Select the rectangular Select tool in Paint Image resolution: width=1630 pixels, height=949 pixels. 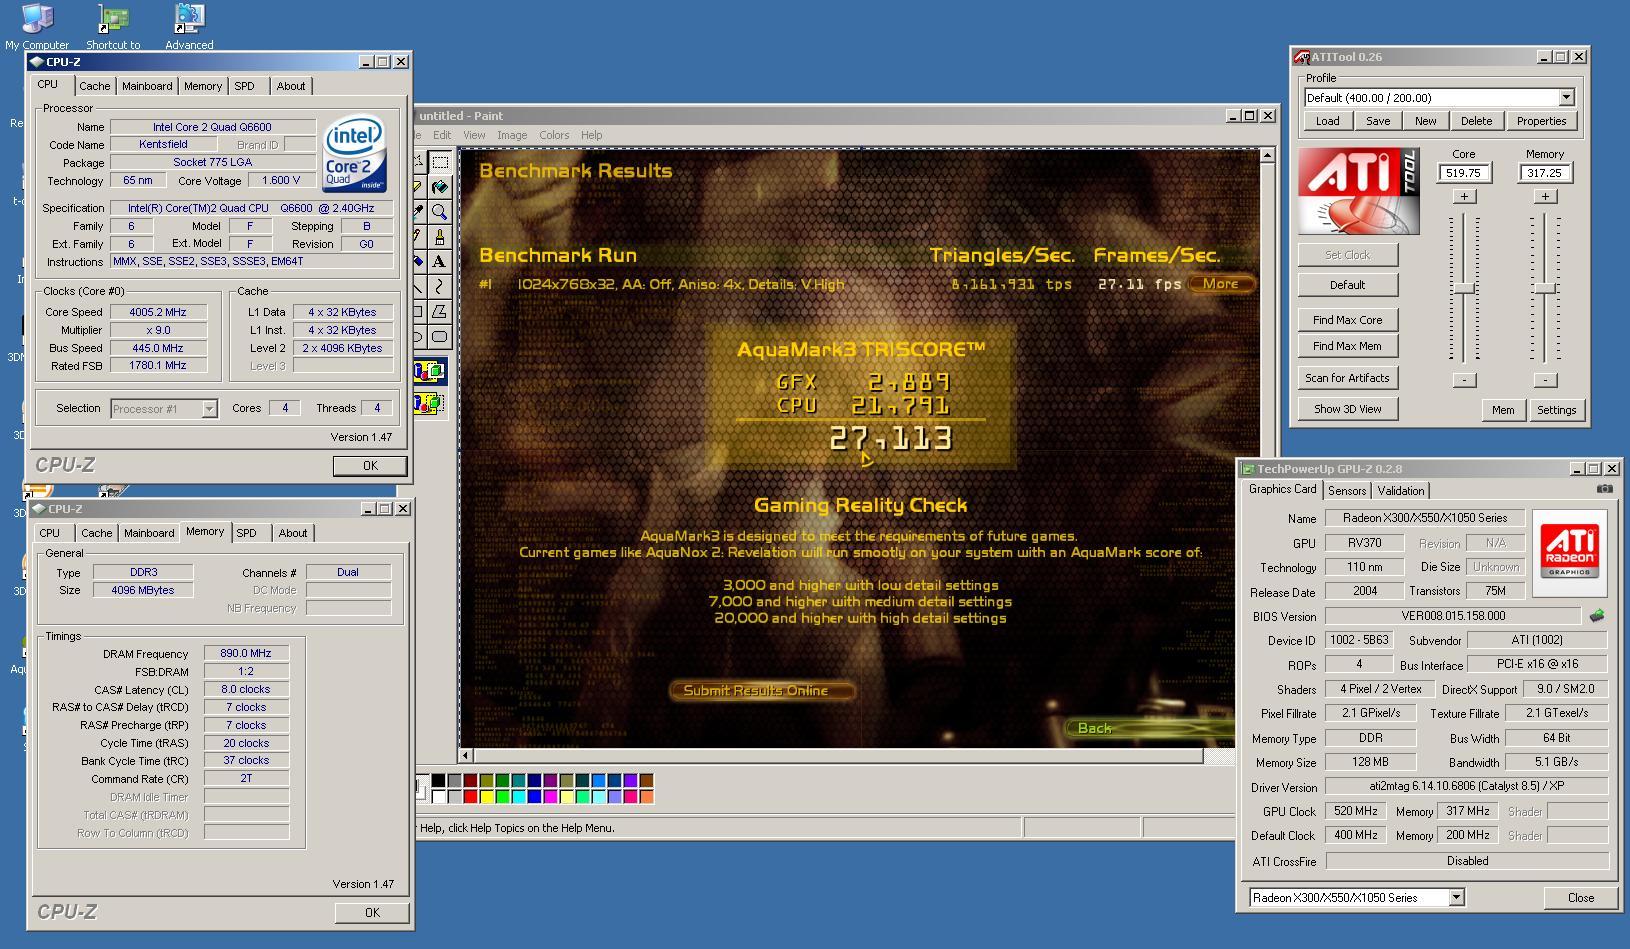pyautogui.click(x=440, y=162)
